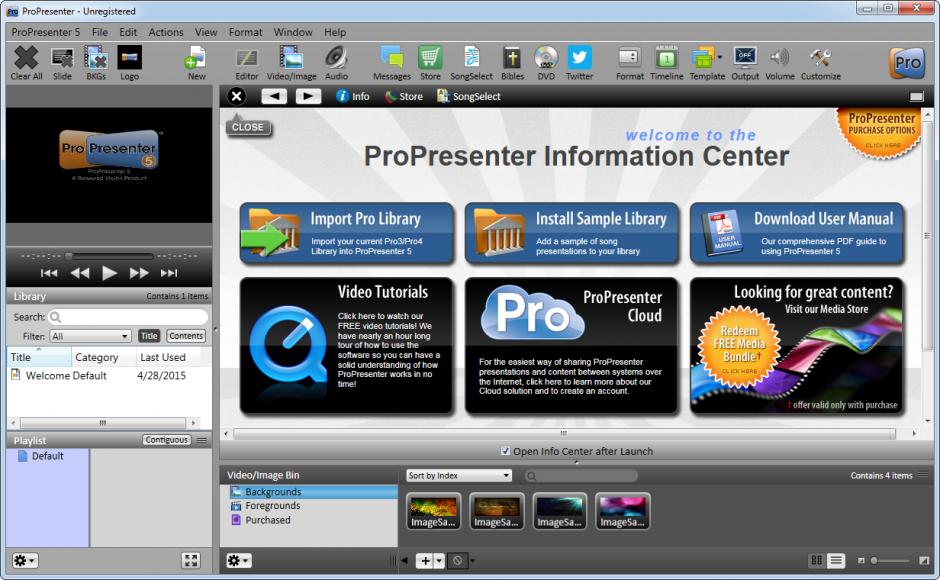Viewport: 940px width, 580px height.
Task: Redeem FREE Media Bundle badge
Action: [x=739, y=347]
